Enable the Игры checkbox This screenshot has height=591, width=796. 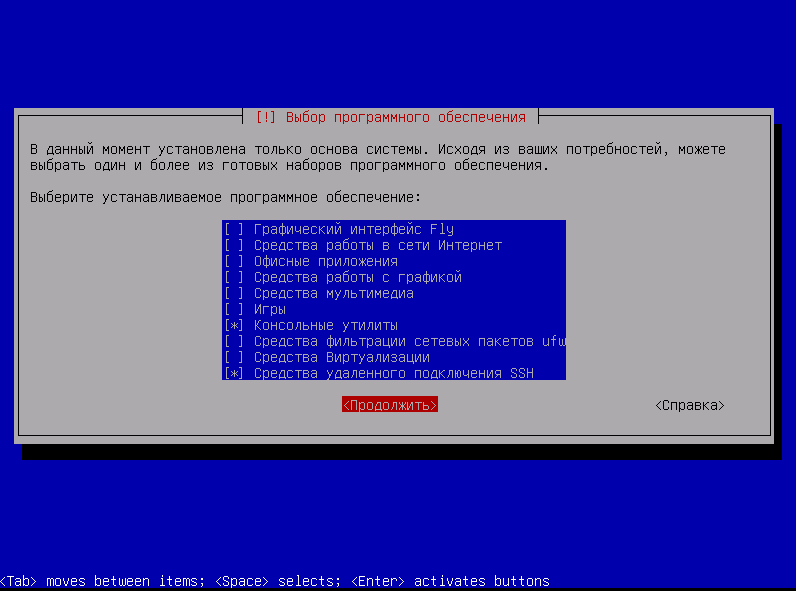[x=234, y=310]
